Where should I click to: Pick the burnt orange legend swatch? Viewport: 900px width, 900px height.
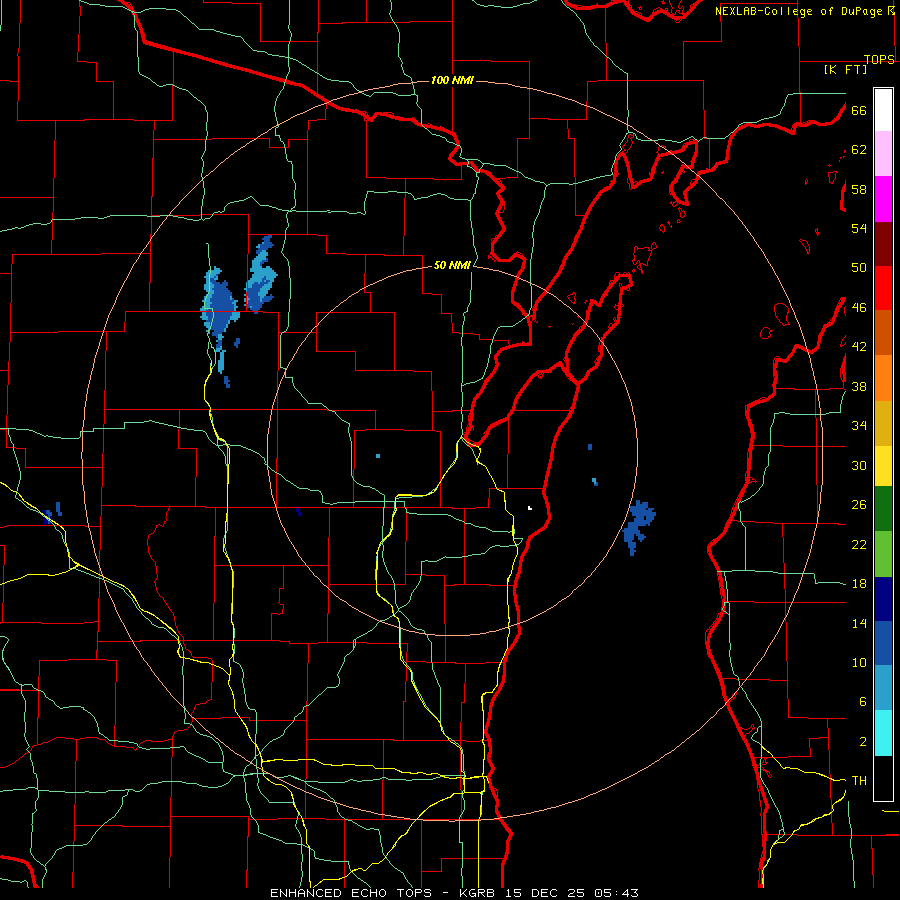[883, 333]
